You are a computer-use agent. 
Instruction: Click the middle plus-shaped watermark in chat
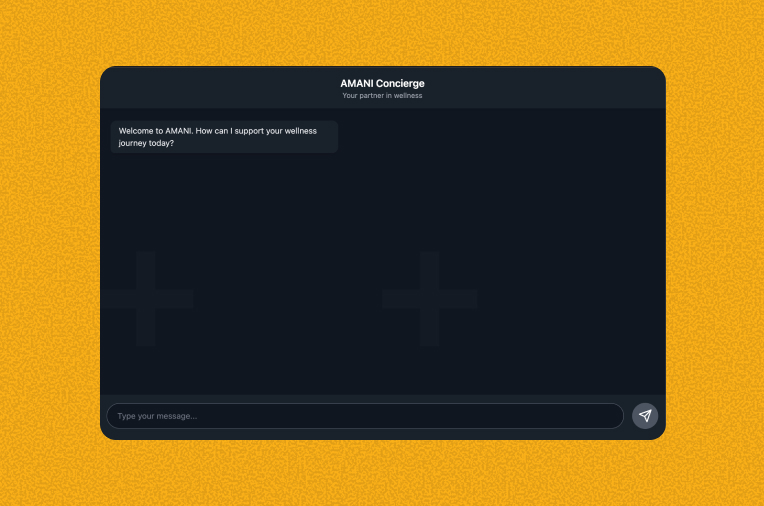click(x=429, y=298)
